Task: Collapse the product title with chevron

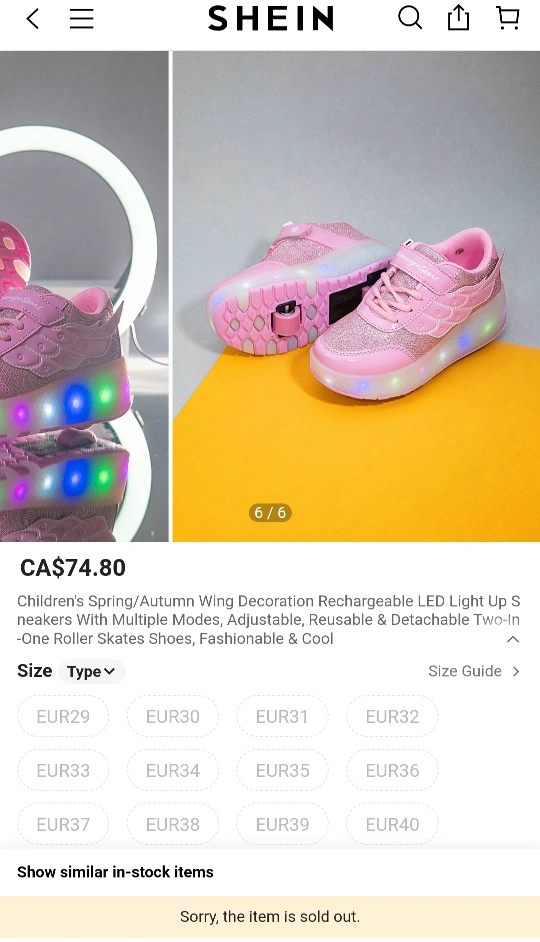Action: 512,639
